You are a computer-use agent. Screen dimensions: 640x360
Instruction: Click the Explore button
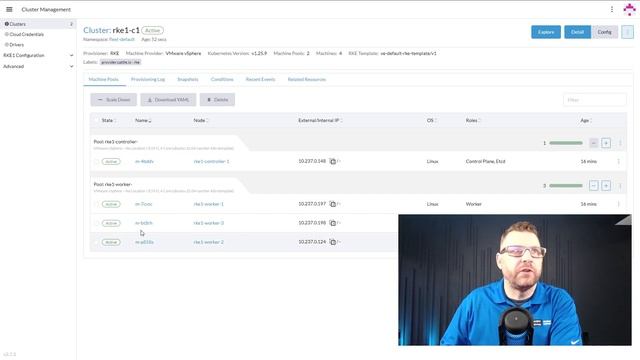click(x=546, y=32)
